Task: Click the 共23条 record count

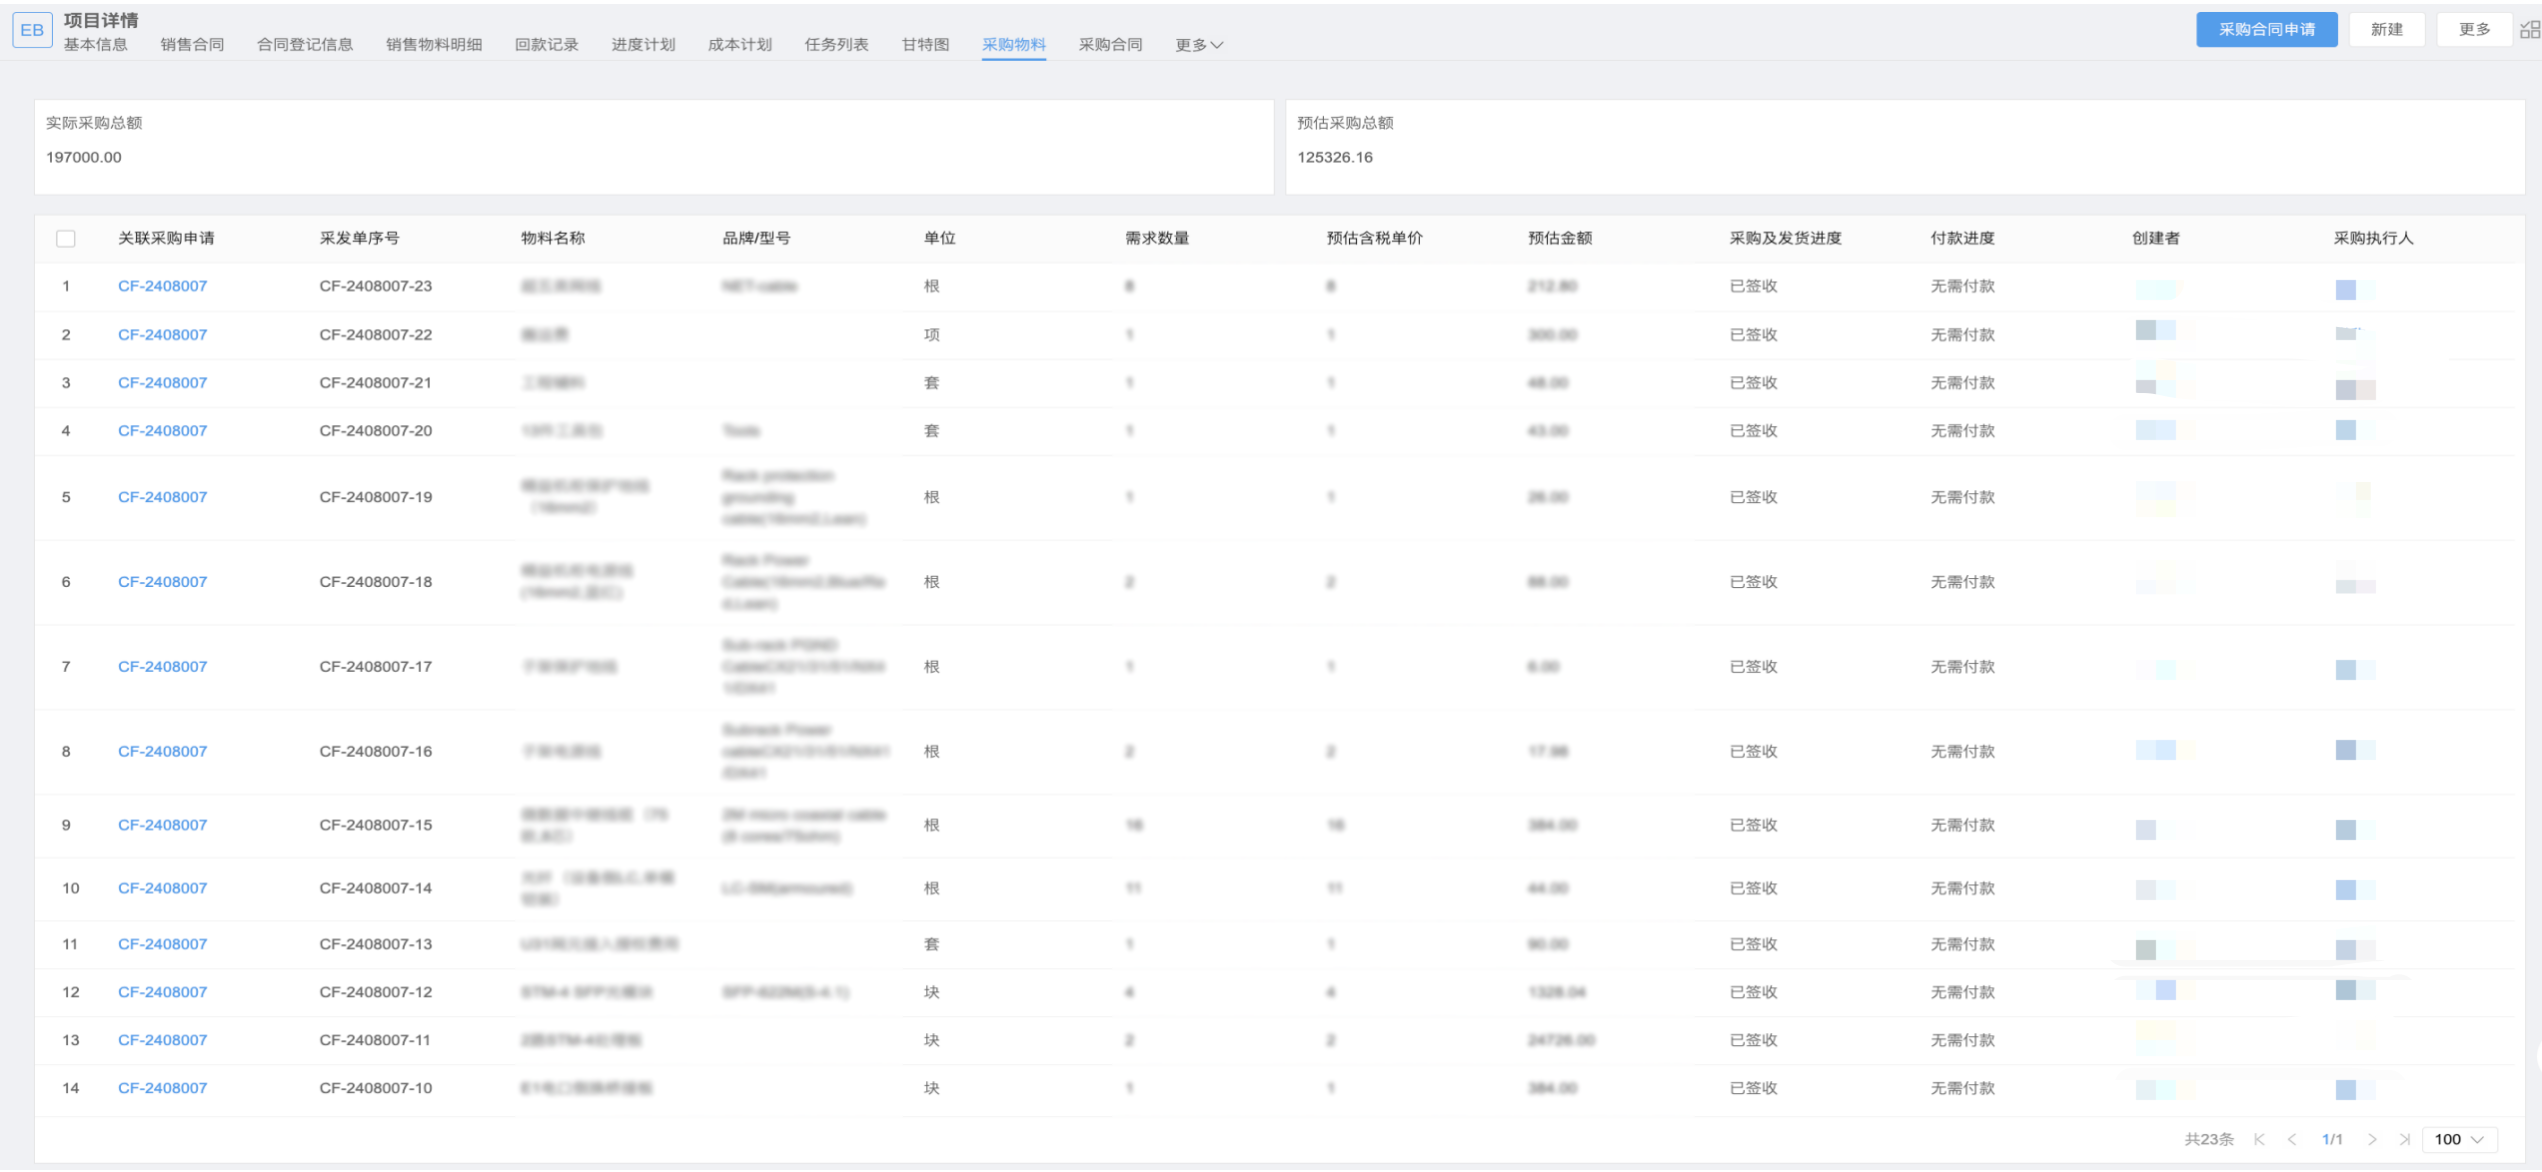Action: coord(2209,1139)
